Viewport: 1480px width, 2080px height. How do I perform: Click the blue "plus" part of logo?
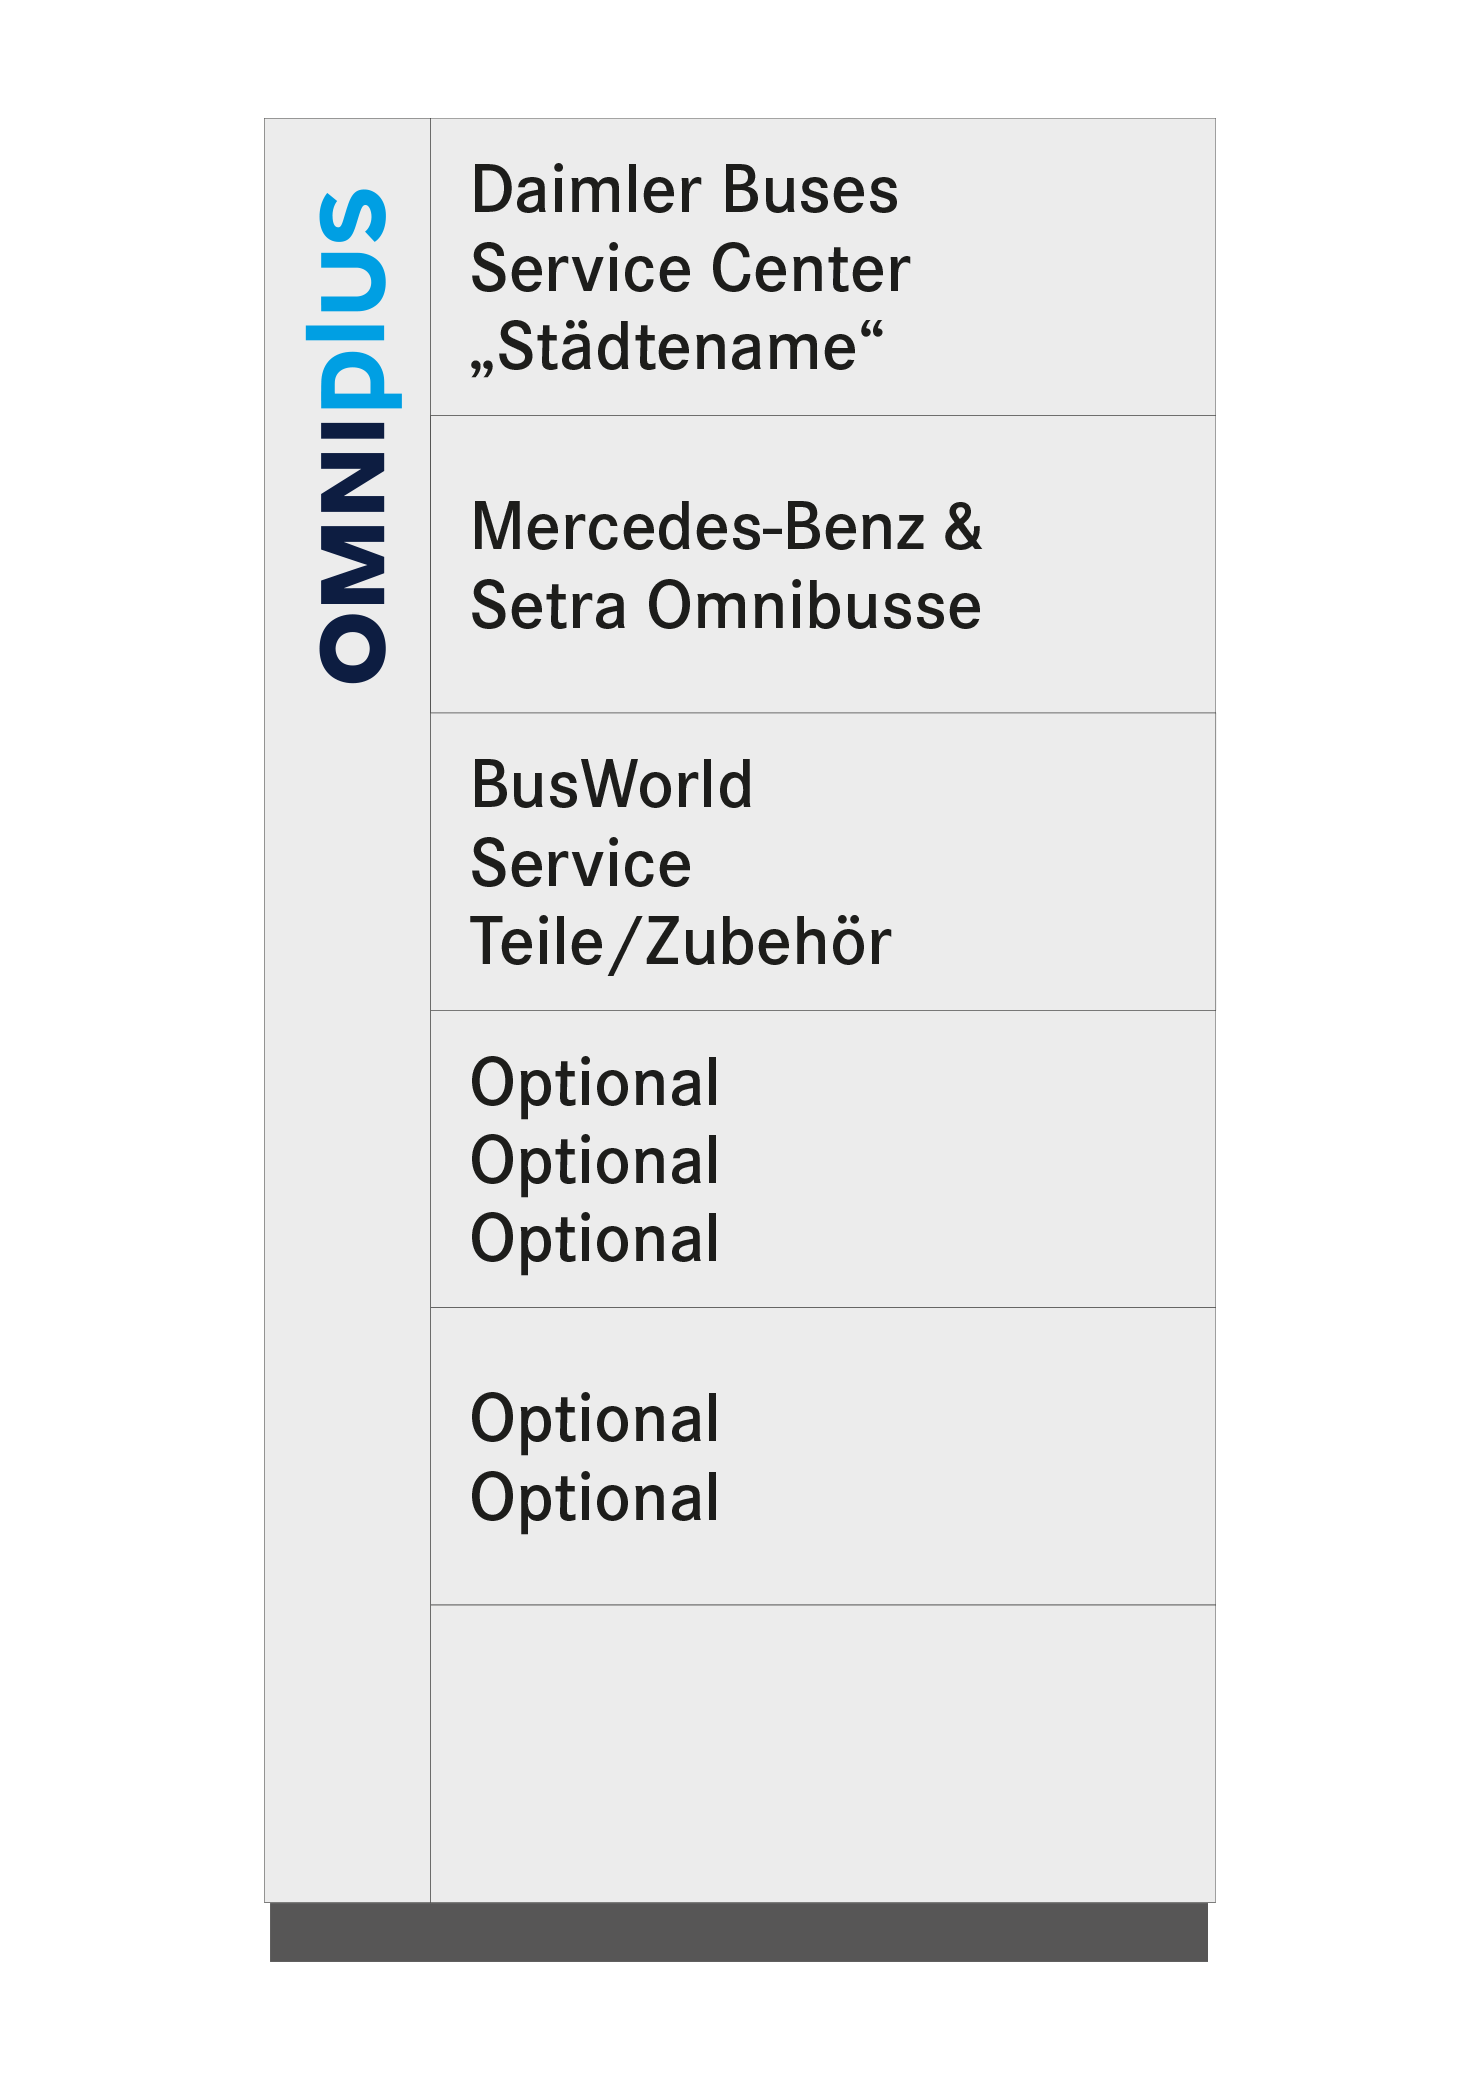click(x=358, y=299)
